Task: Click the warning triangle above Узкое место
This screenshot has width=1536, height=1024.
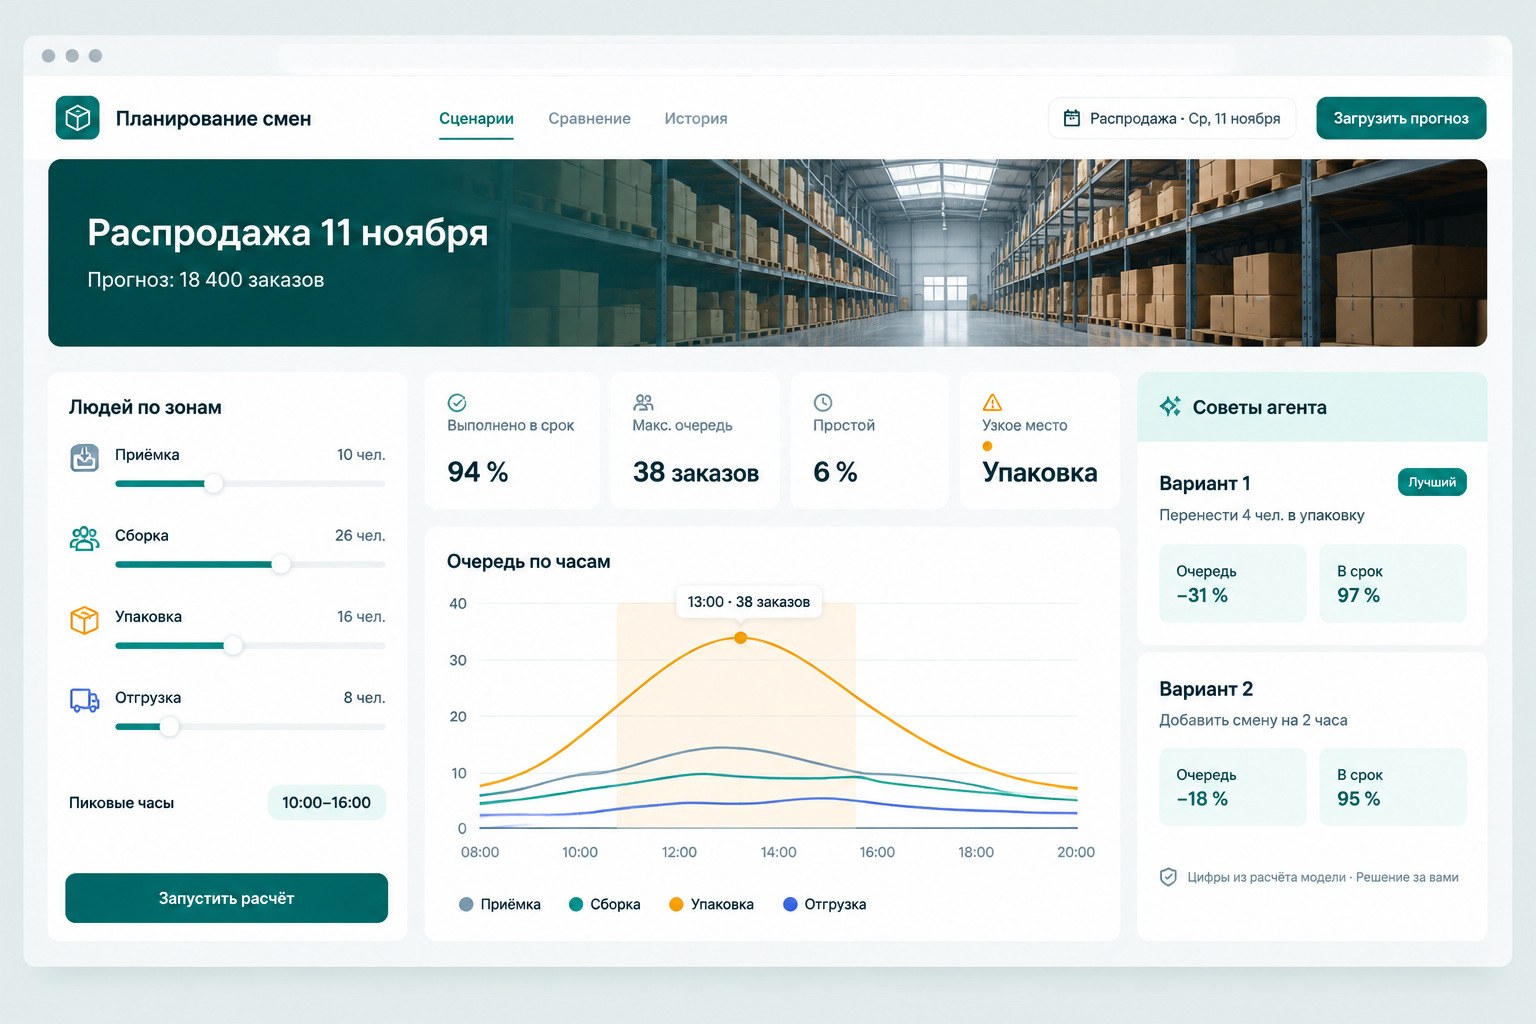Action: 992,402
